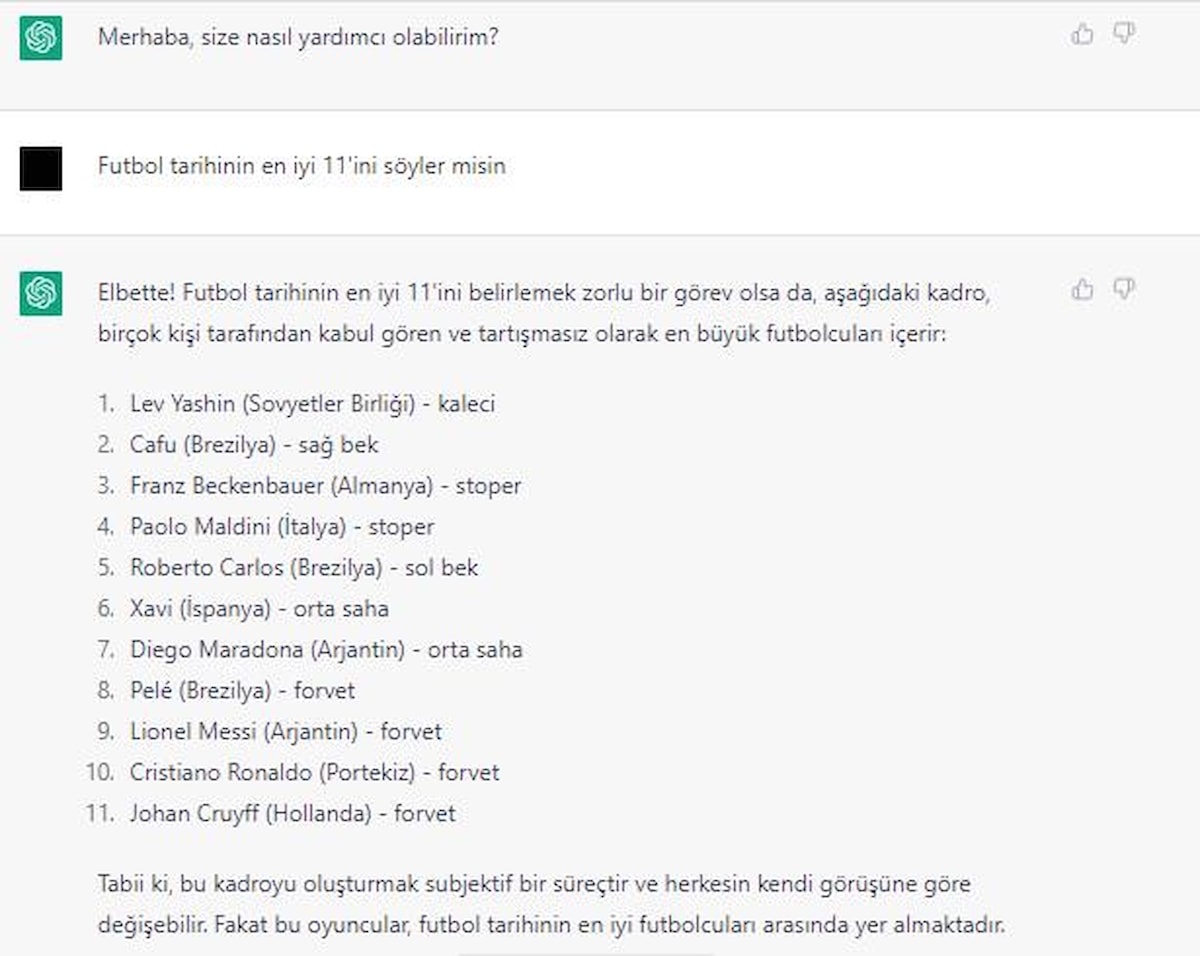Click the ChatGPT logo beside the "Merhaba" message
The image size is (1200, 956).
point(41,39)
